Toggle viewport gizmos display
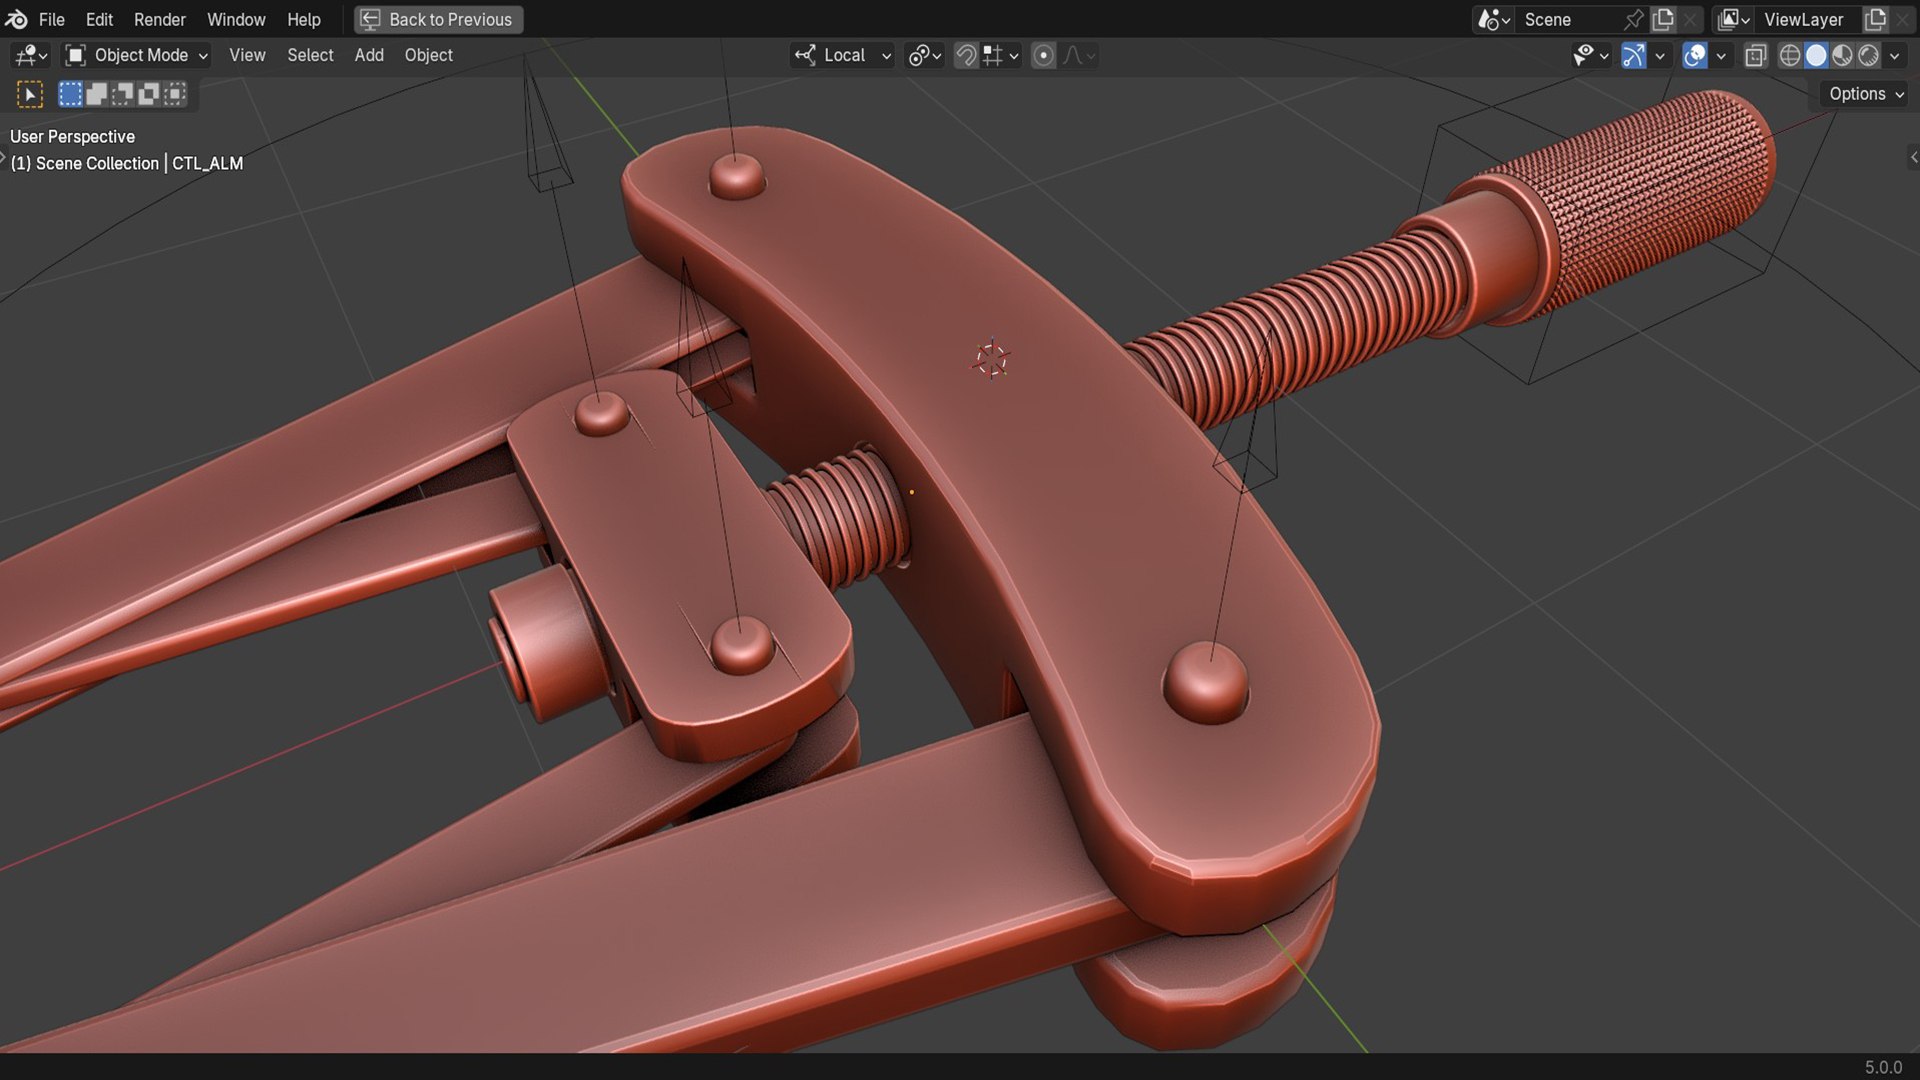Viewport: 1920px width, 1080px height. (1633, 55)
